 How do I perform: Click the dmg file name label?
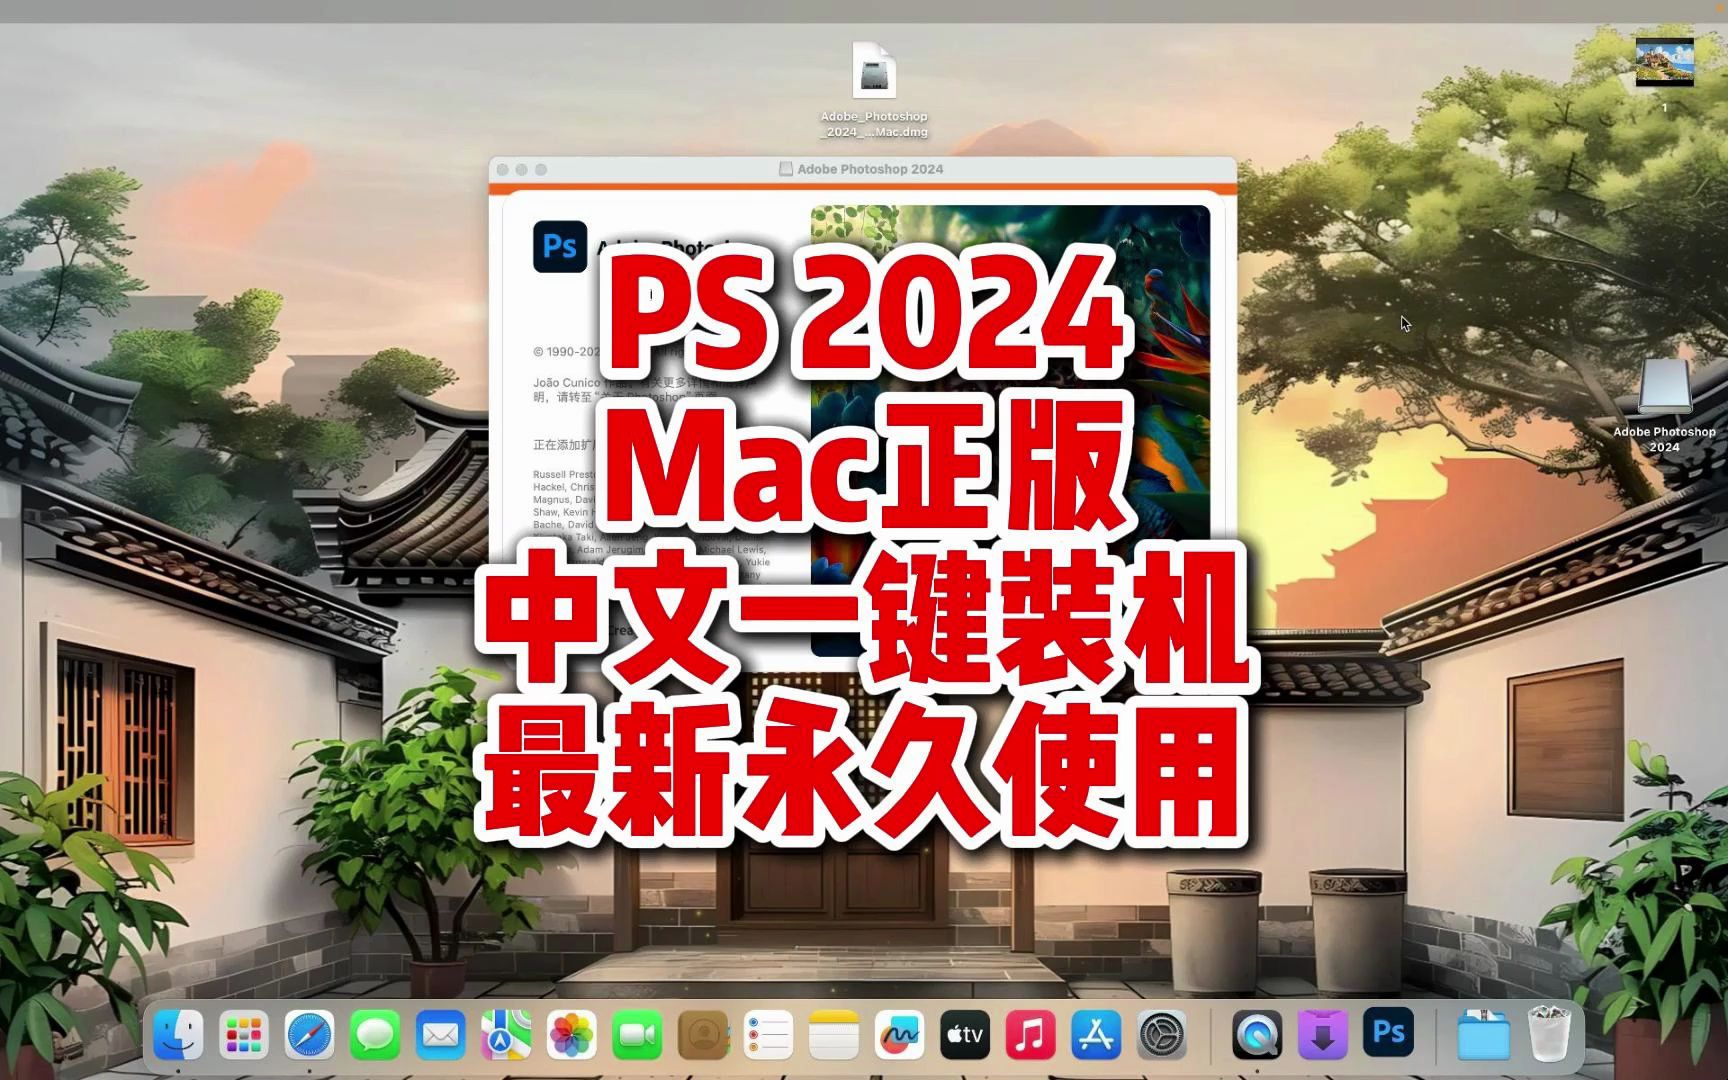click(x=874, y=124)
